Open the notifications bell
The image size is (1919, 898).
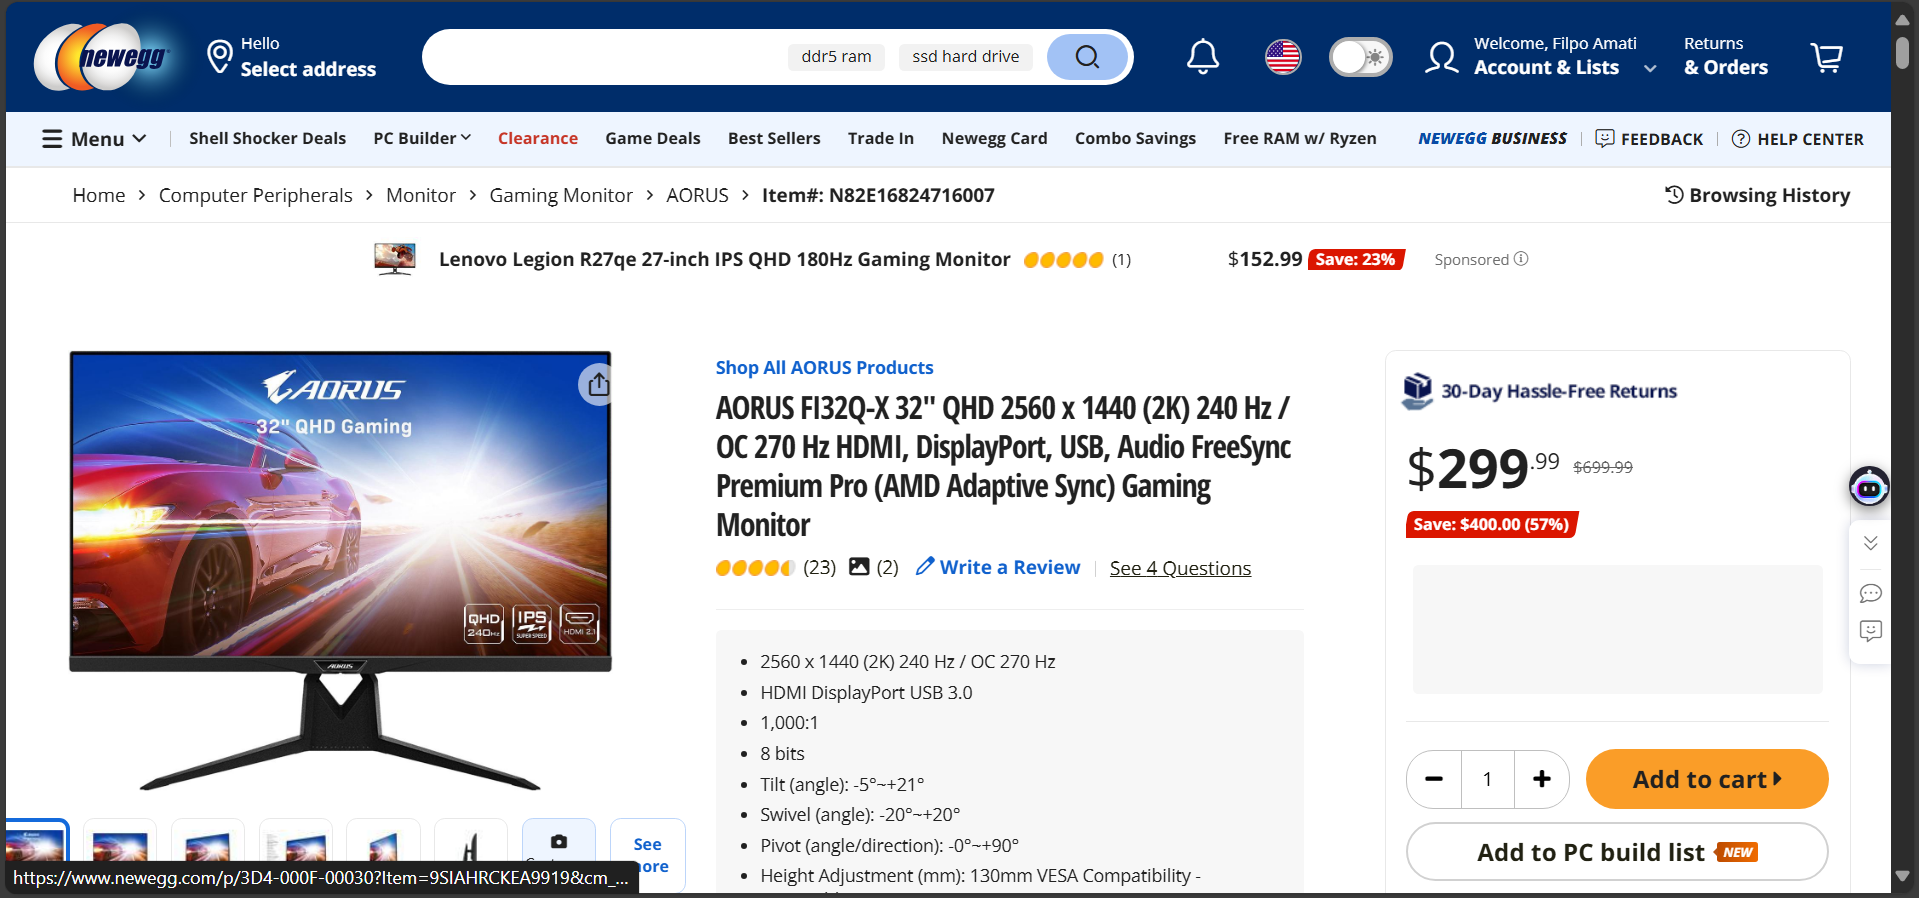[1202, 57]
